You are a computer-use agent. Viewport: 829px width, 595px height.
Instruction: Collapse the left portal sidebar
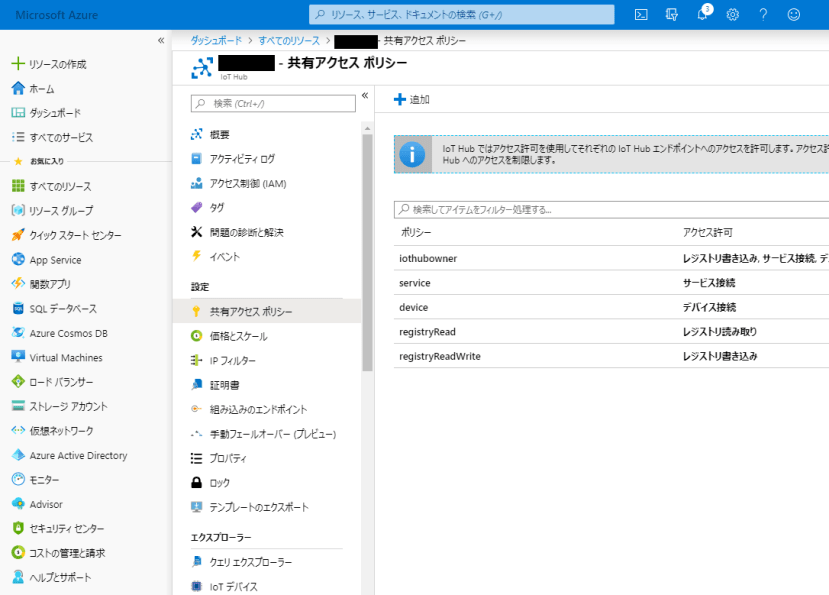[161, 40]
